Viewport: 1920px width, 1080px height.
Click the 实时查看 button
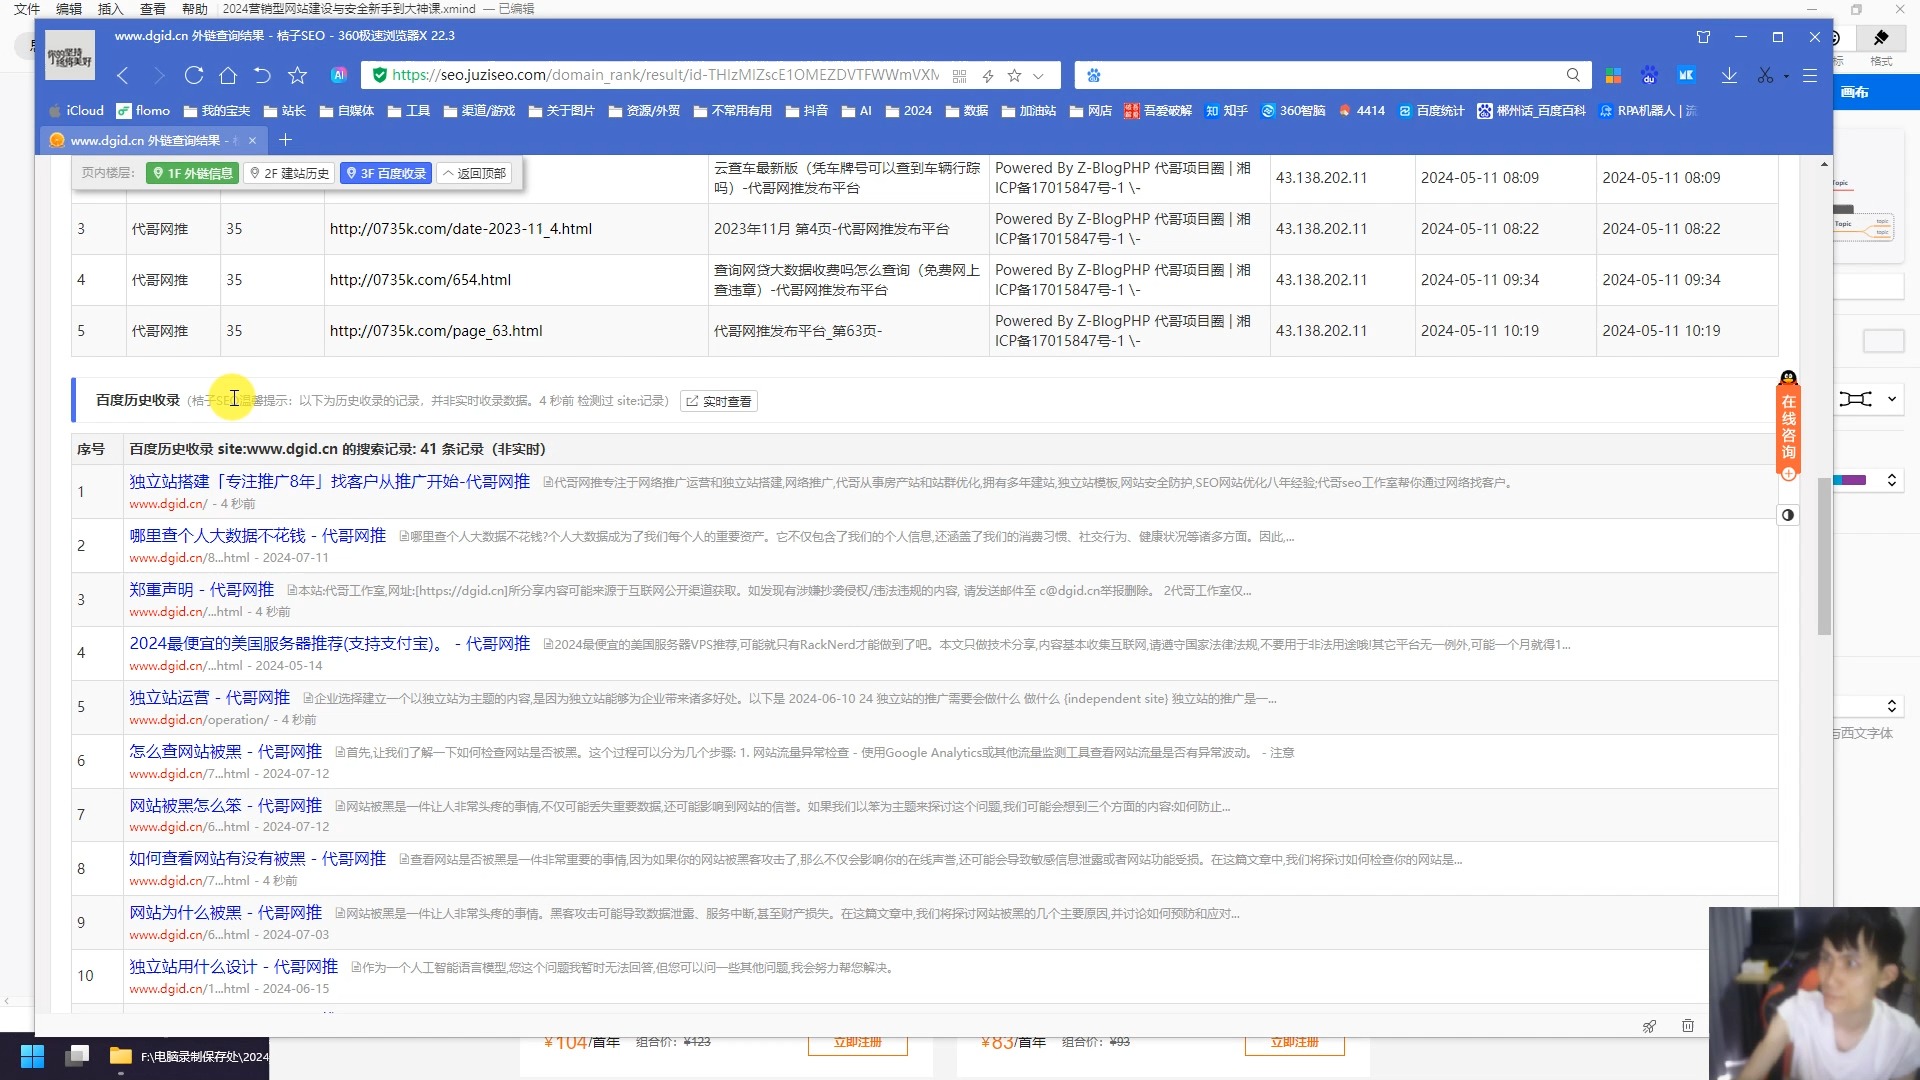719,401
